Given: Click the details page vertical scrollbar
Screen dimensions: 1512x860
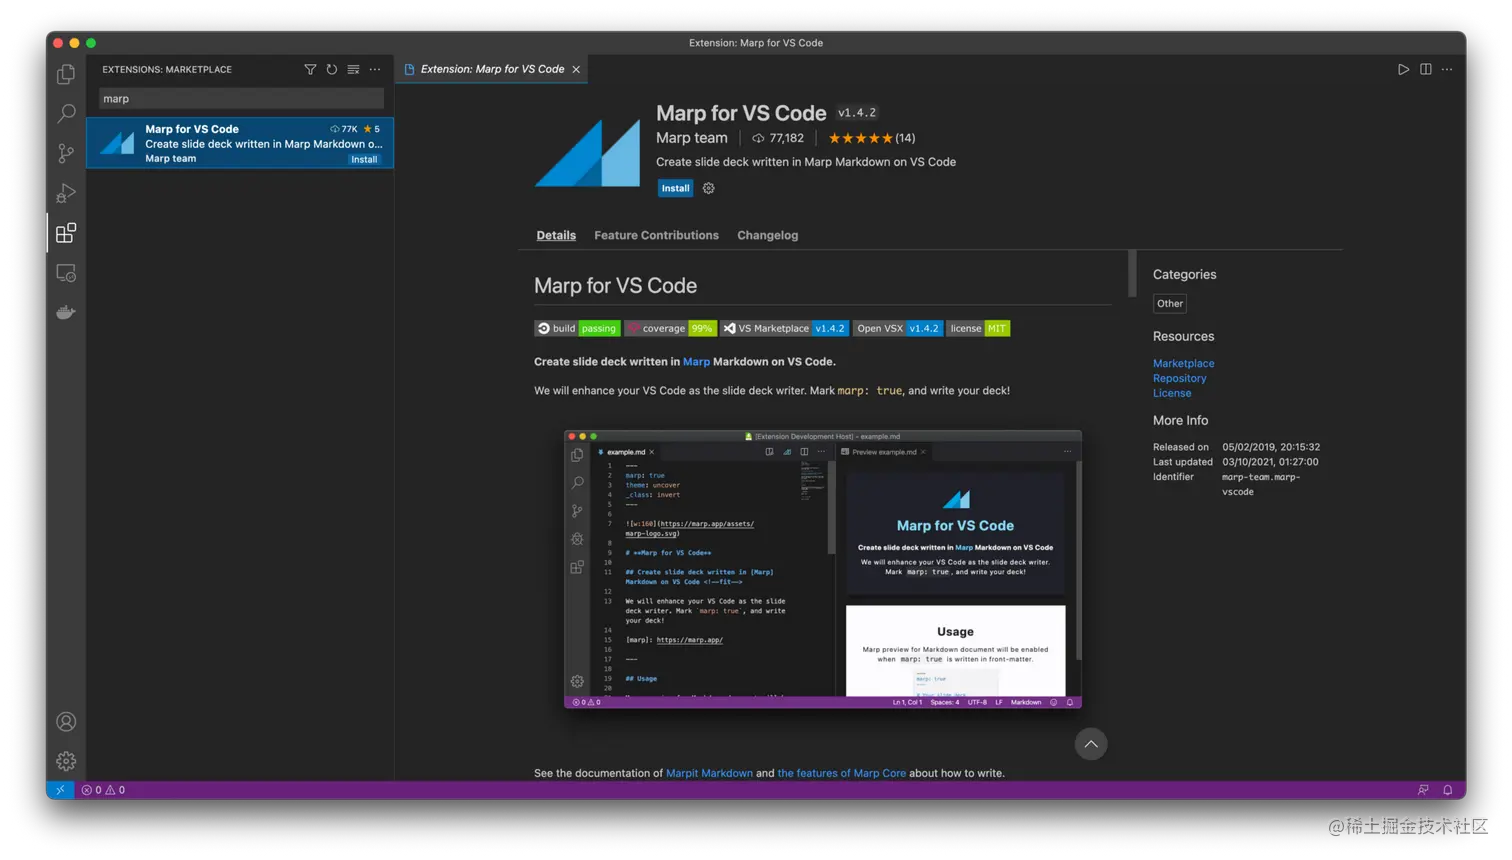Looking at the screenshot, I should pyautogui.click(x=1132, y=273).
